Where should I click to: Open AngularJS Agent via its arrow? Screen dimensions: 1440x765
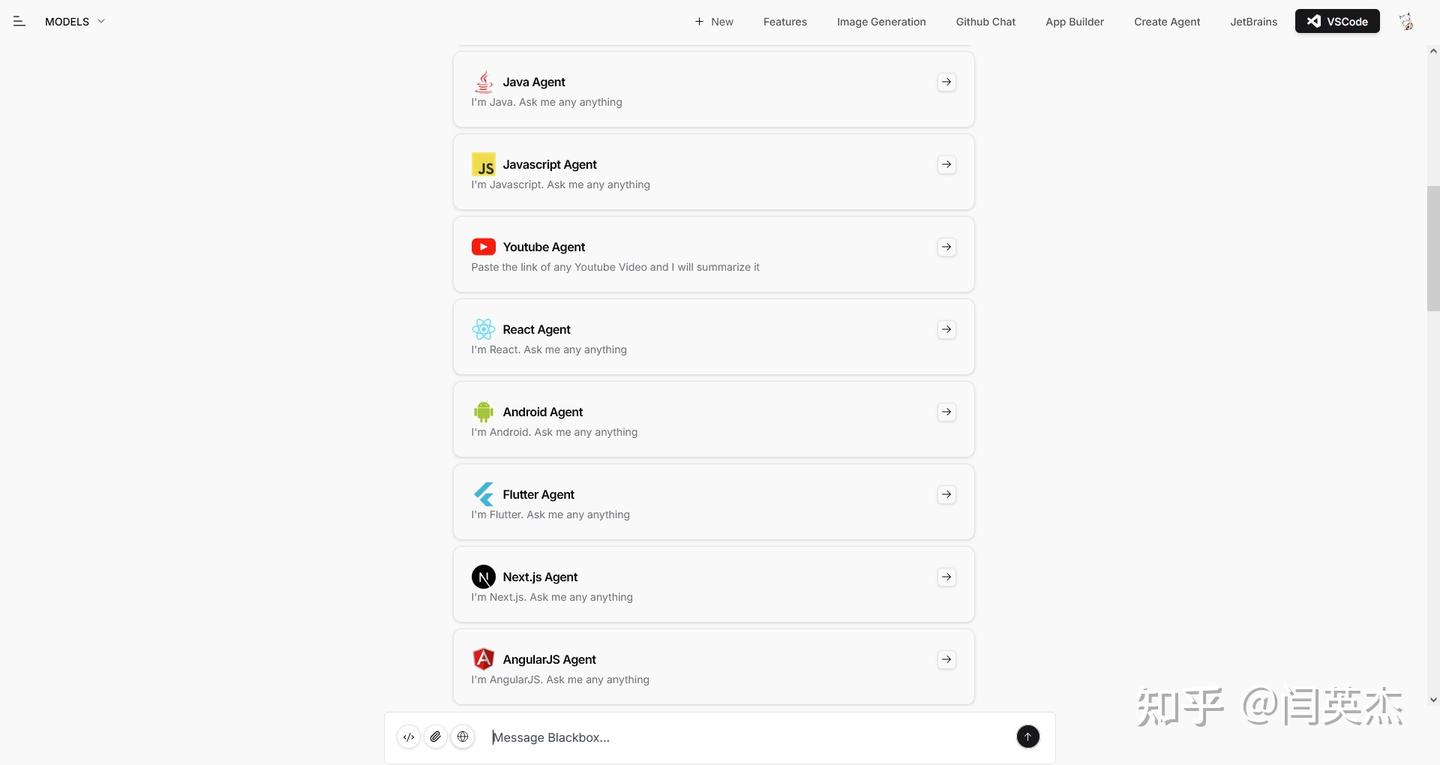tap(946, 659)
